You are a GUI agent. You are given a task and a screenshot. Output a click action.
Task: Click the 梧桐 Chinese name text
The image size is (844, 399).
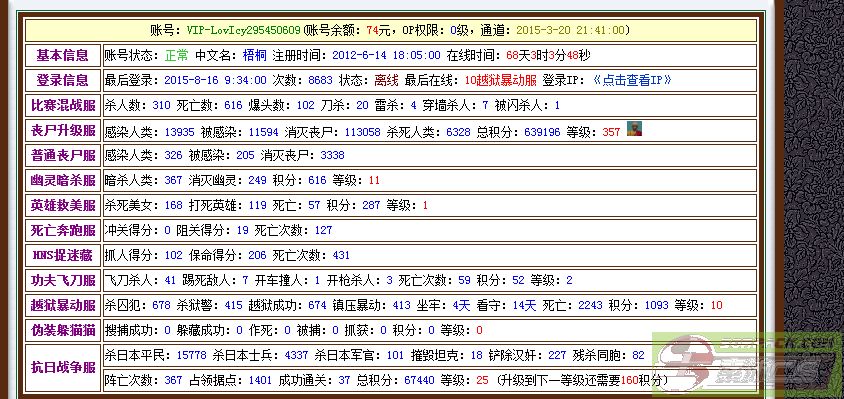click(x=255, y=55)
